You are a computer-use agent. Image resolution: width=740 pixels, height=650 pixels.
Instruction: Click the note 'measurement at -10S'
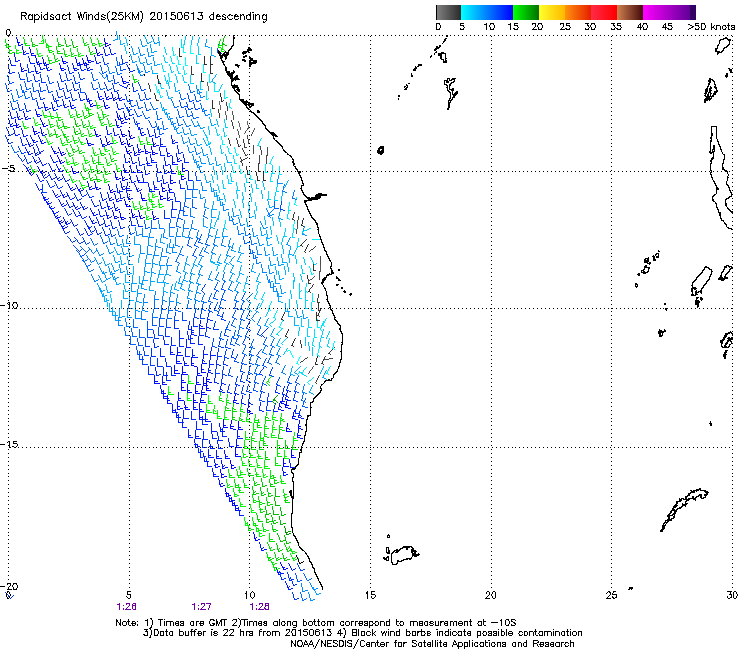(462, 623)
